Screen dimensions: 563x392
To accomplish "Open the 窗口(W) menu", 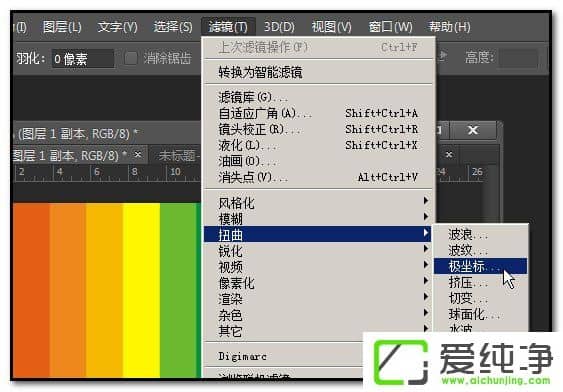I will click(x=390, y=27).
